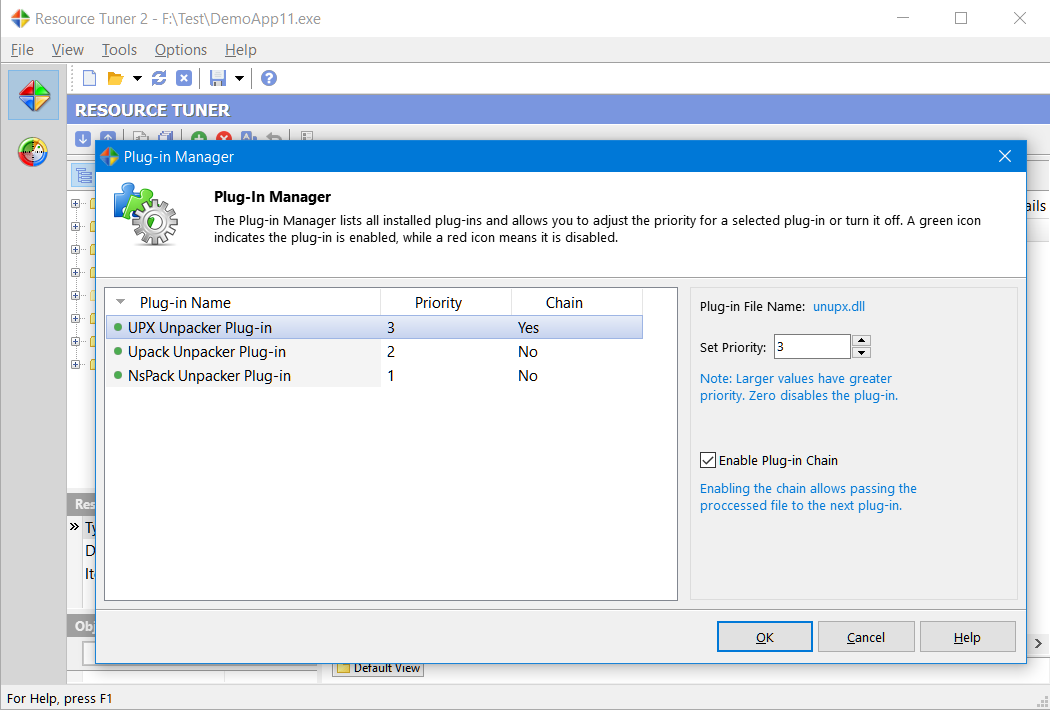Click priority value 1 in the NsPack row

pos(391,376)
